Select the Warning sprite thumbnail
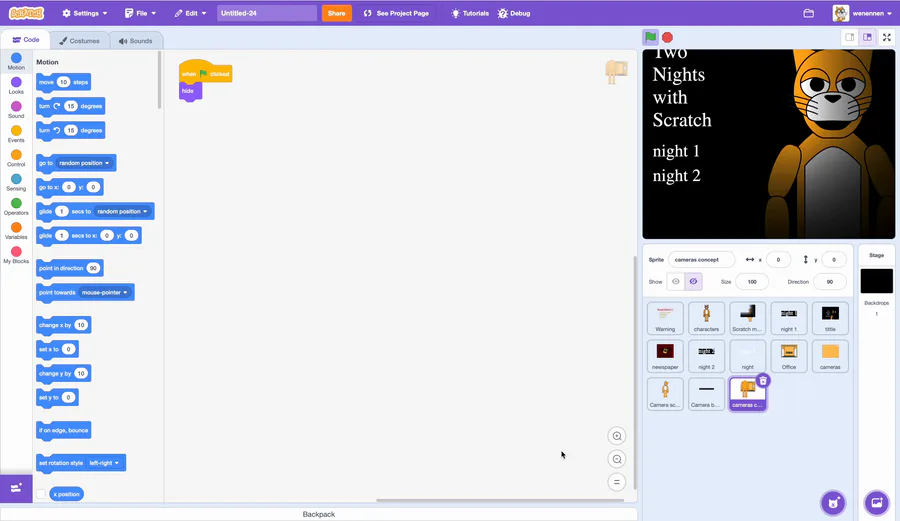The image size is (900, 521). tap(665, 318)
